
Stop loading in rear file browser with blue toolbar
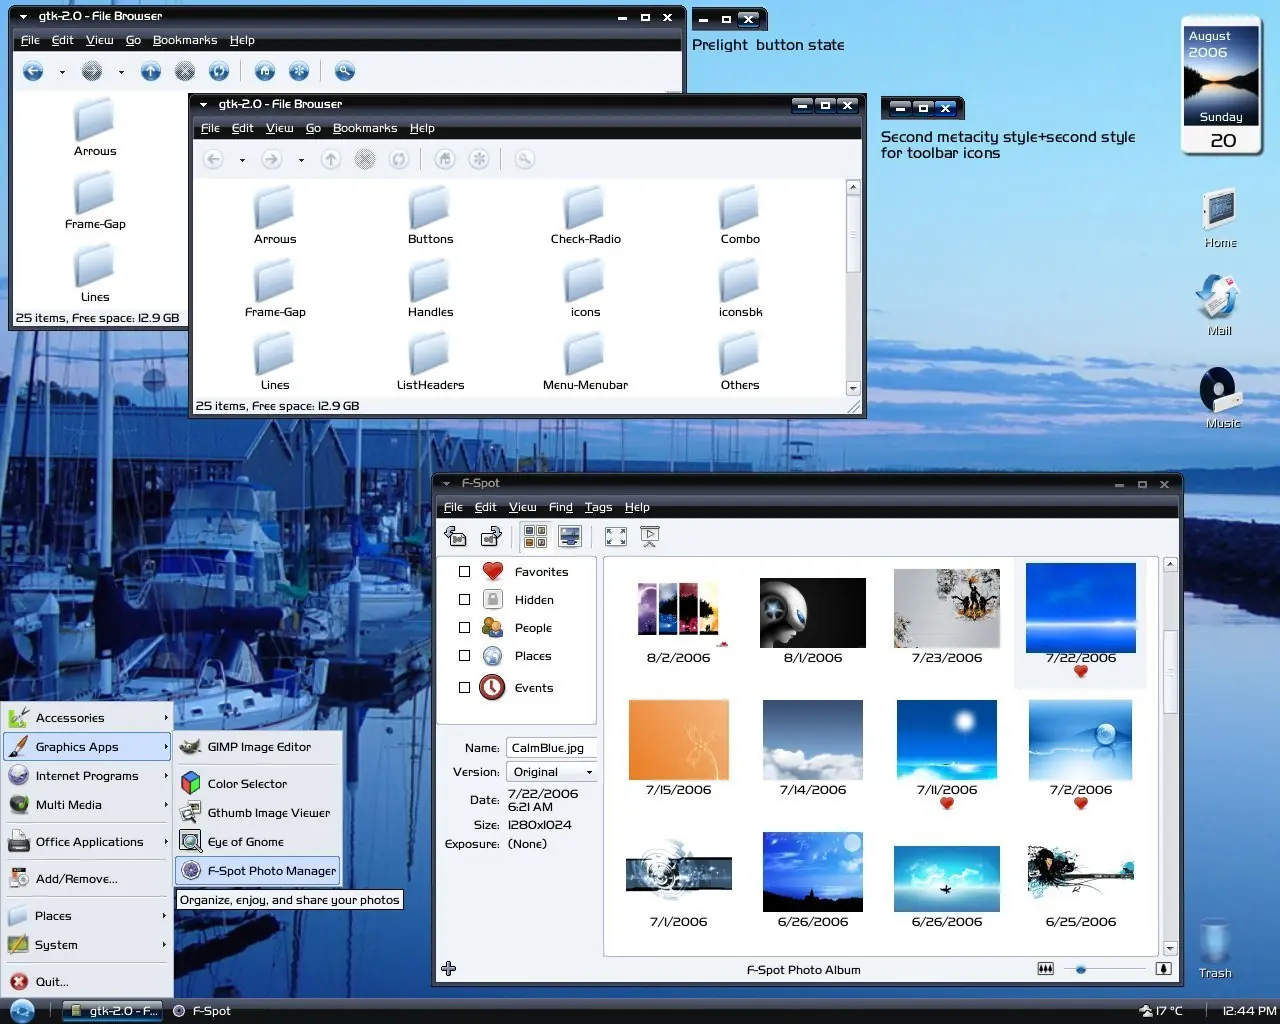click(x=185, y=71)
